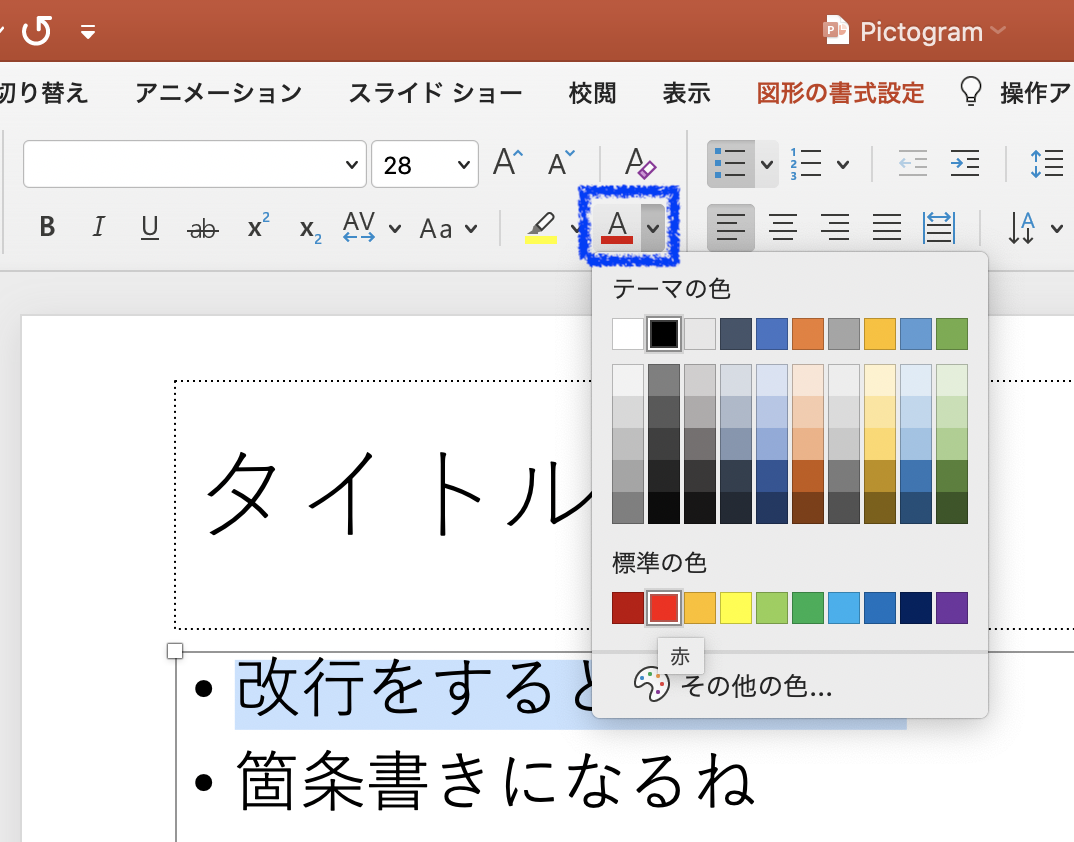Click the redo/repeat arrow icon

click(36, 31)
